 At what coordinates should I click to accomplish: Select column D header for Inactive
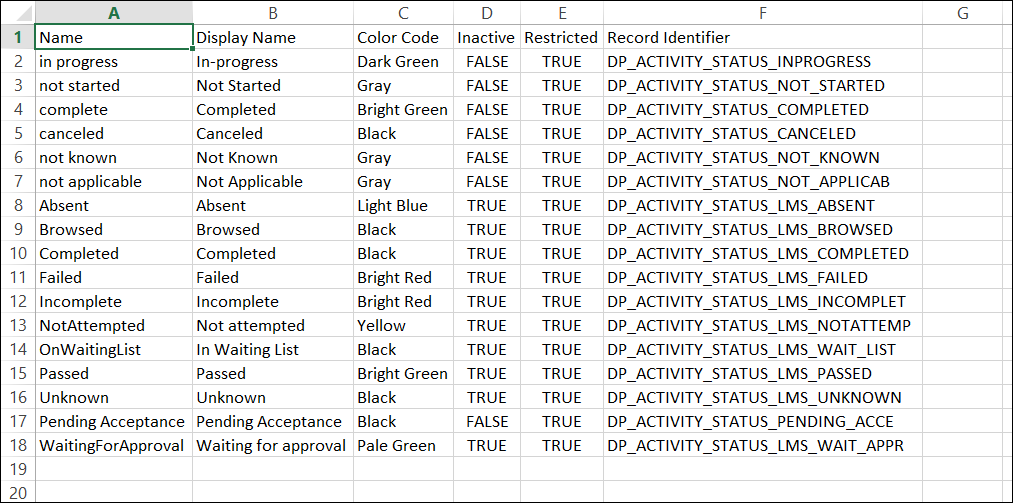(x=487, y=13)
